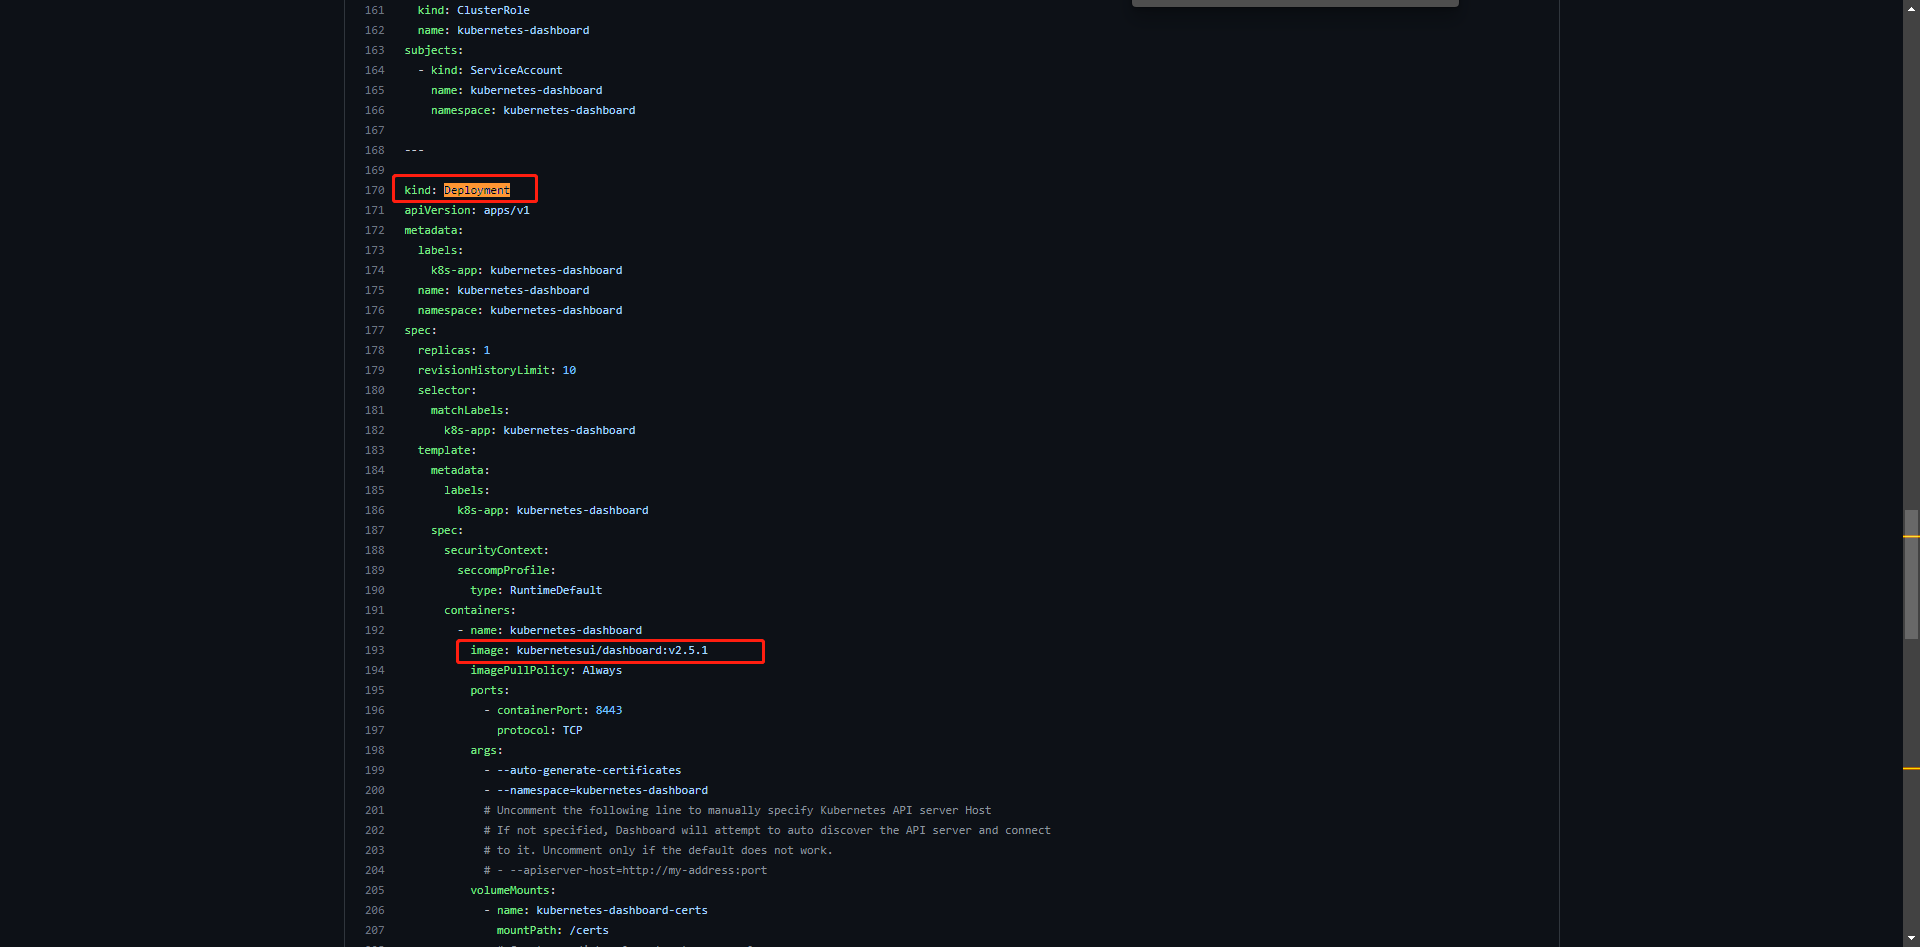Click the imagePullPolicy Always value

tap(602, 670)
